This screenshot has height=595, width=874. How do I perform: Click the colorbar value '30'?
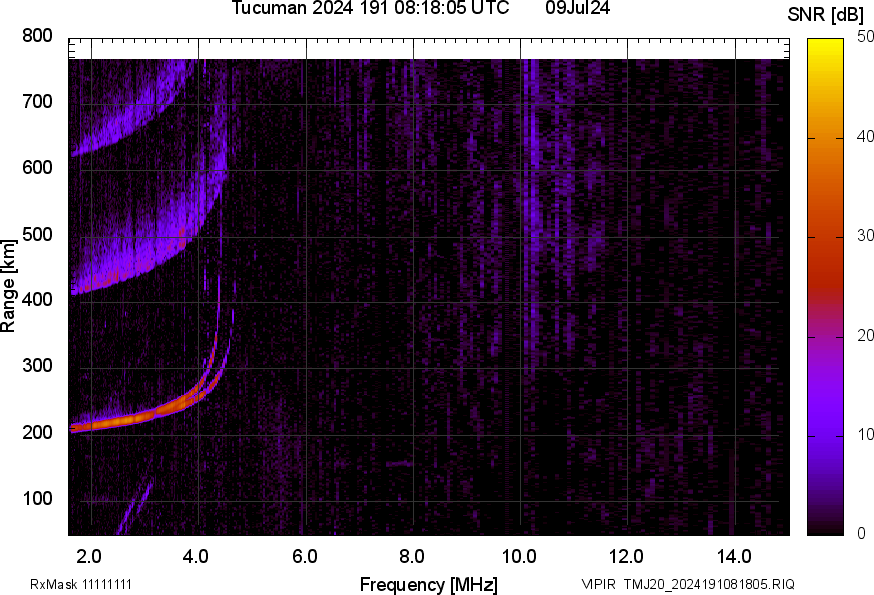(x=865, y=236)
